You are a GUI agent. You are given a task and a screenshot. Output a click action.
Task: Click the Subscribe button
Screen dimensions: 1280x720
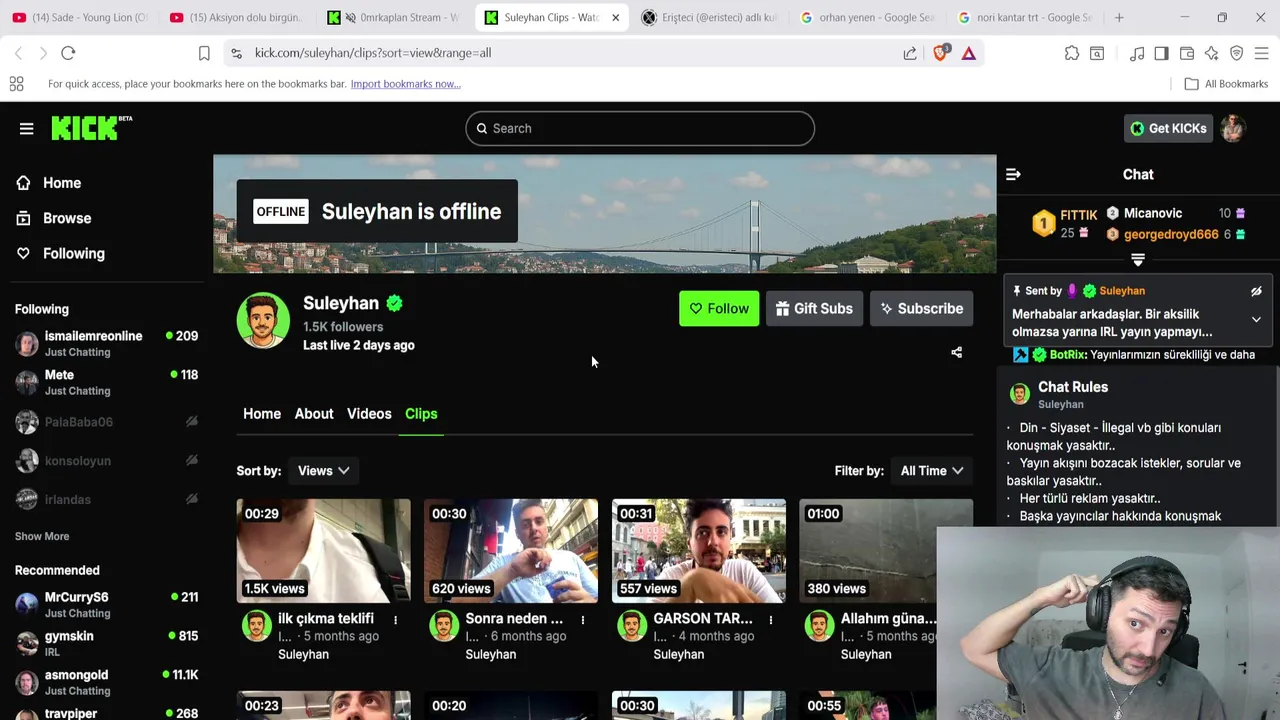tap(921, 309)
